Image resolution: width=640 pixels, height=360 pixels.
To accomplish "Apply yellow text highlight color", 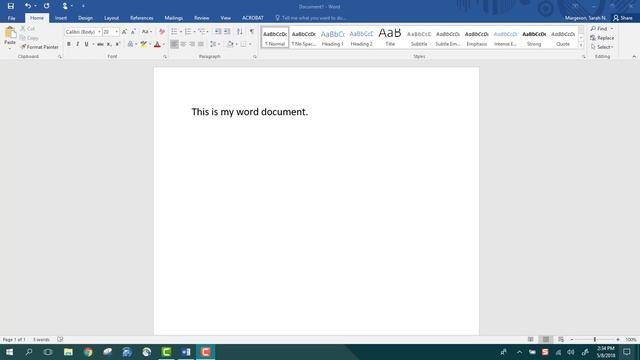I will (143, 44).
